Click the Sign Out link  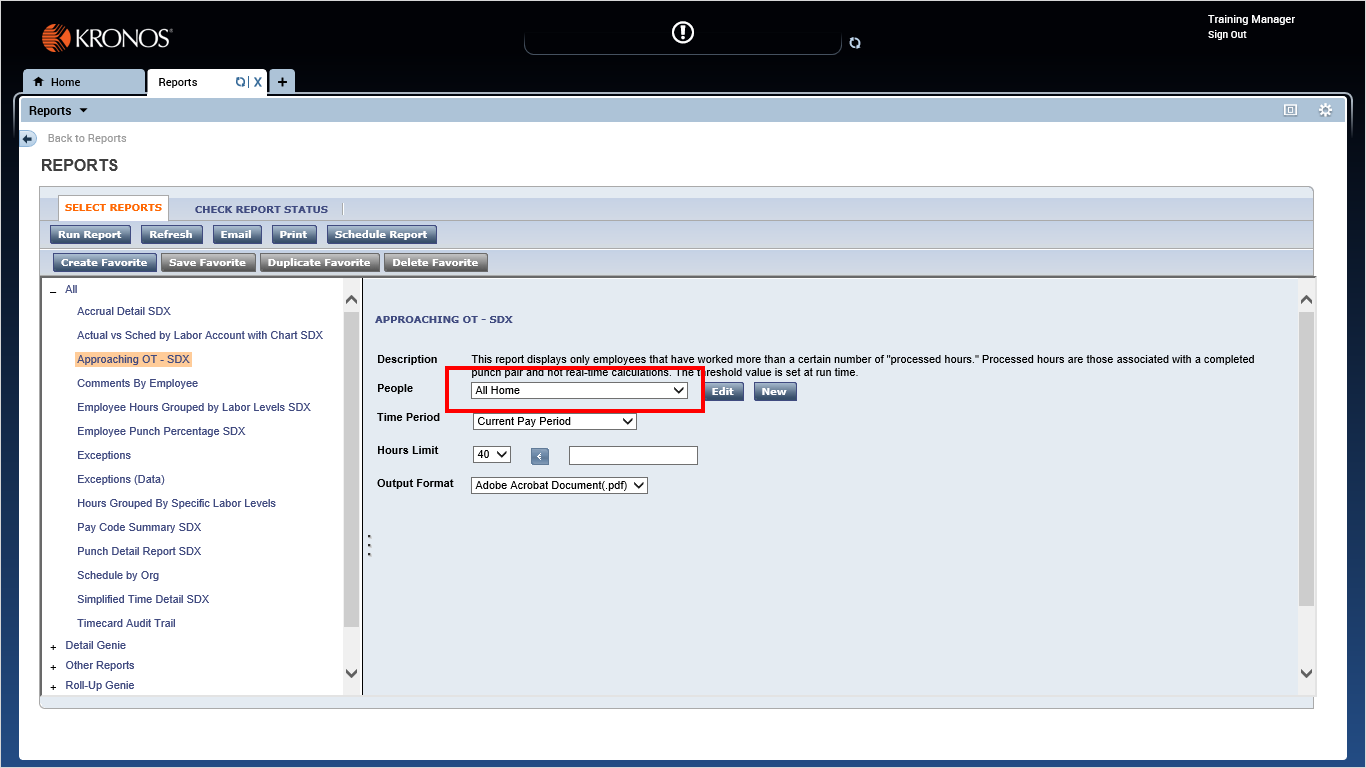click(1226, 34)
